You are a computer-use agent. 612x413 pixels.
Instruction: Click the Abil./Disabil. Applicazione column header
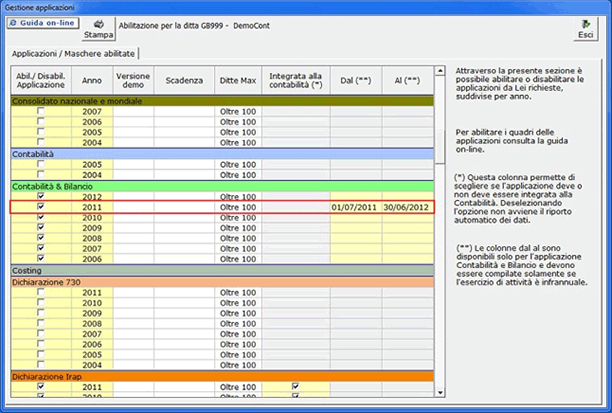(41, 80)
